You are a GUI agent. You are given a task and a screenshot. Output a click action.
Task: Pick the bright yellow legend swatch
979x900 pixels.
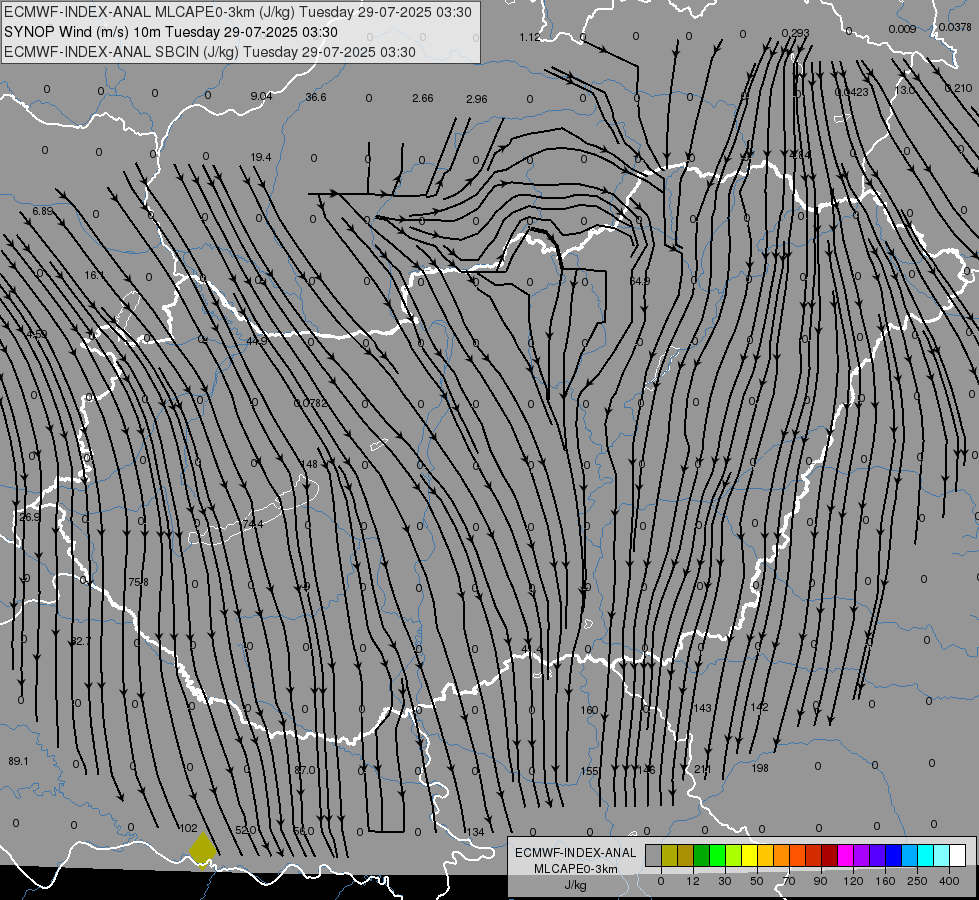tap(749, 855)
